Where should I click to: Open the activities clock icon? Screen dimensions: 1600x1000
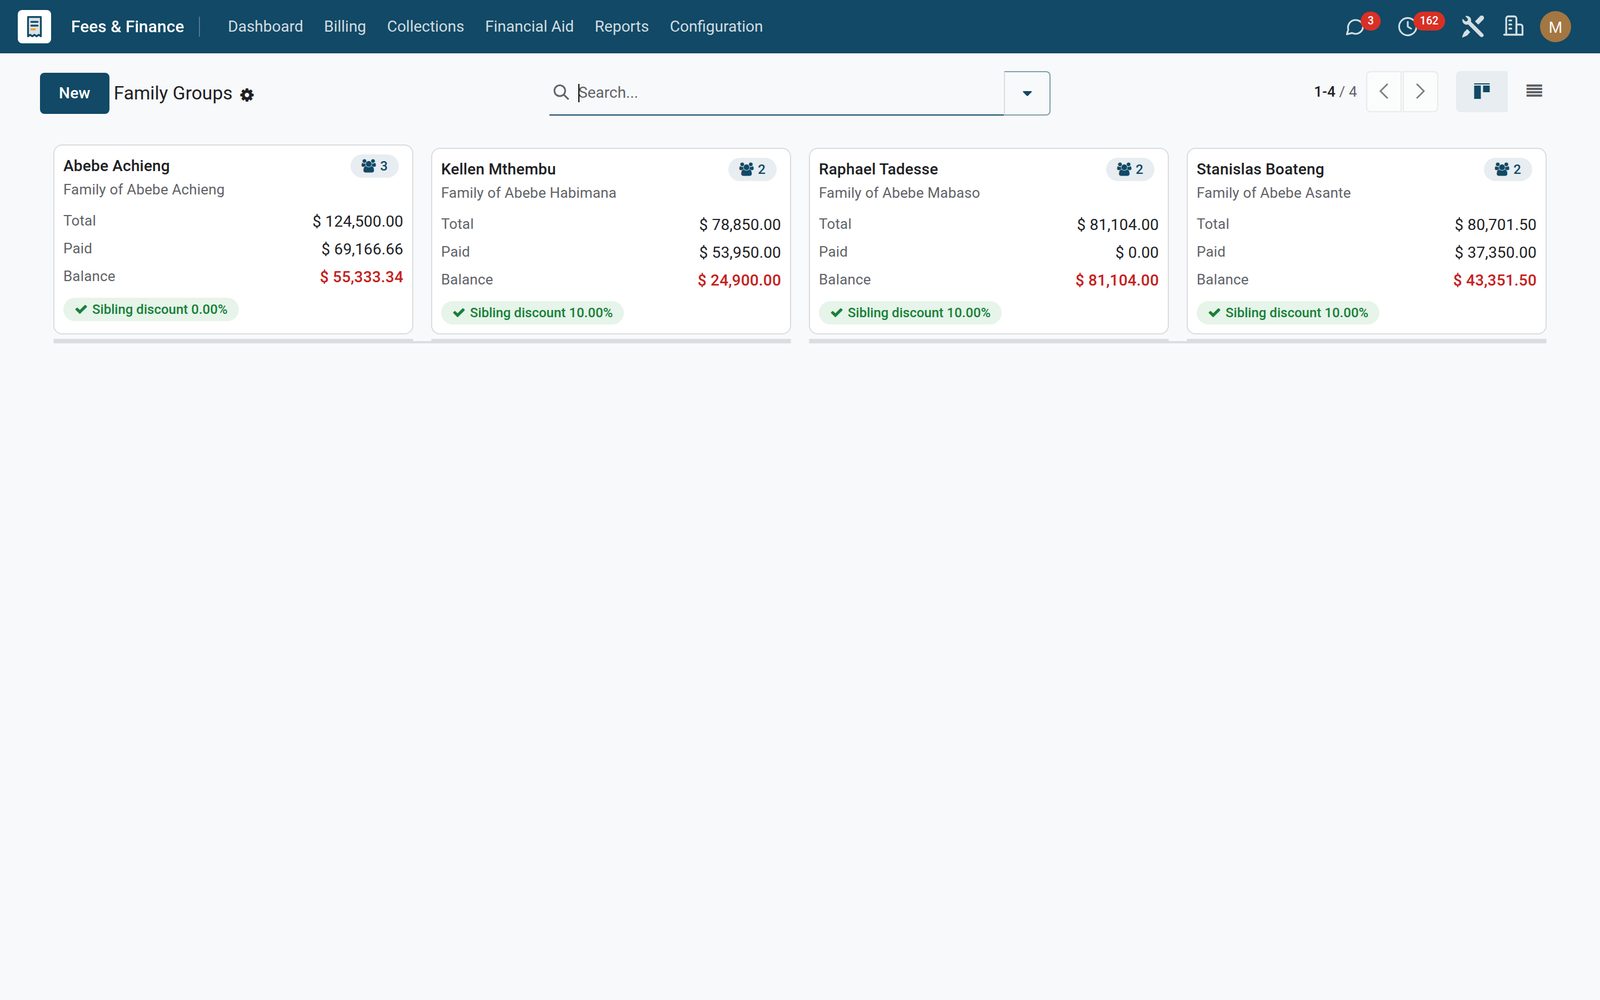[x=1407, y=27]
